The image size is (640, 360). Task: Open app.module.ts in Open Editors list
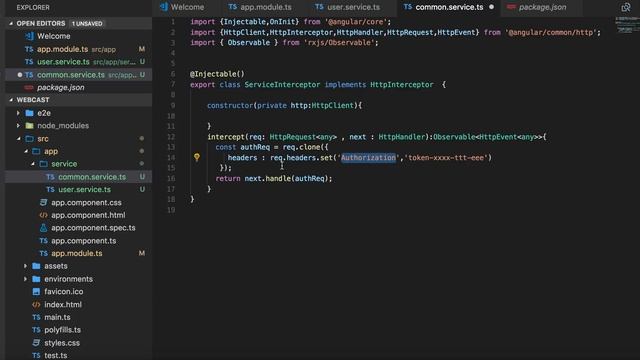pos(78,49)
